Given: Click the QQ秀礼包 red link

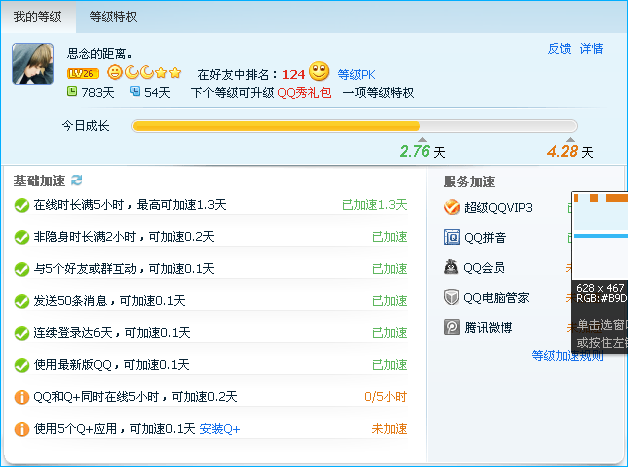Looking at the screenshot, I should tap(304, 93).
